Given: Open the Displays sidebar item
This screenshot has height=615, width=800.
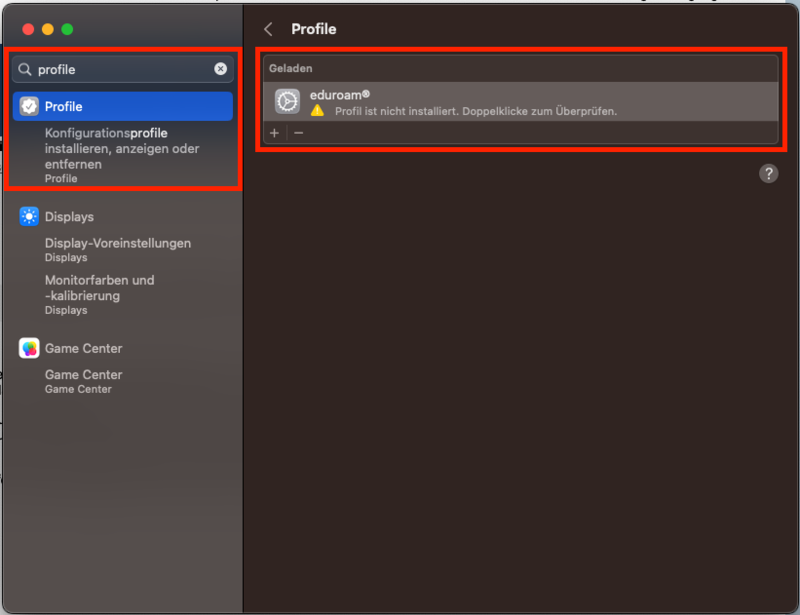Looking at the screenshot, I should (69, 217).
